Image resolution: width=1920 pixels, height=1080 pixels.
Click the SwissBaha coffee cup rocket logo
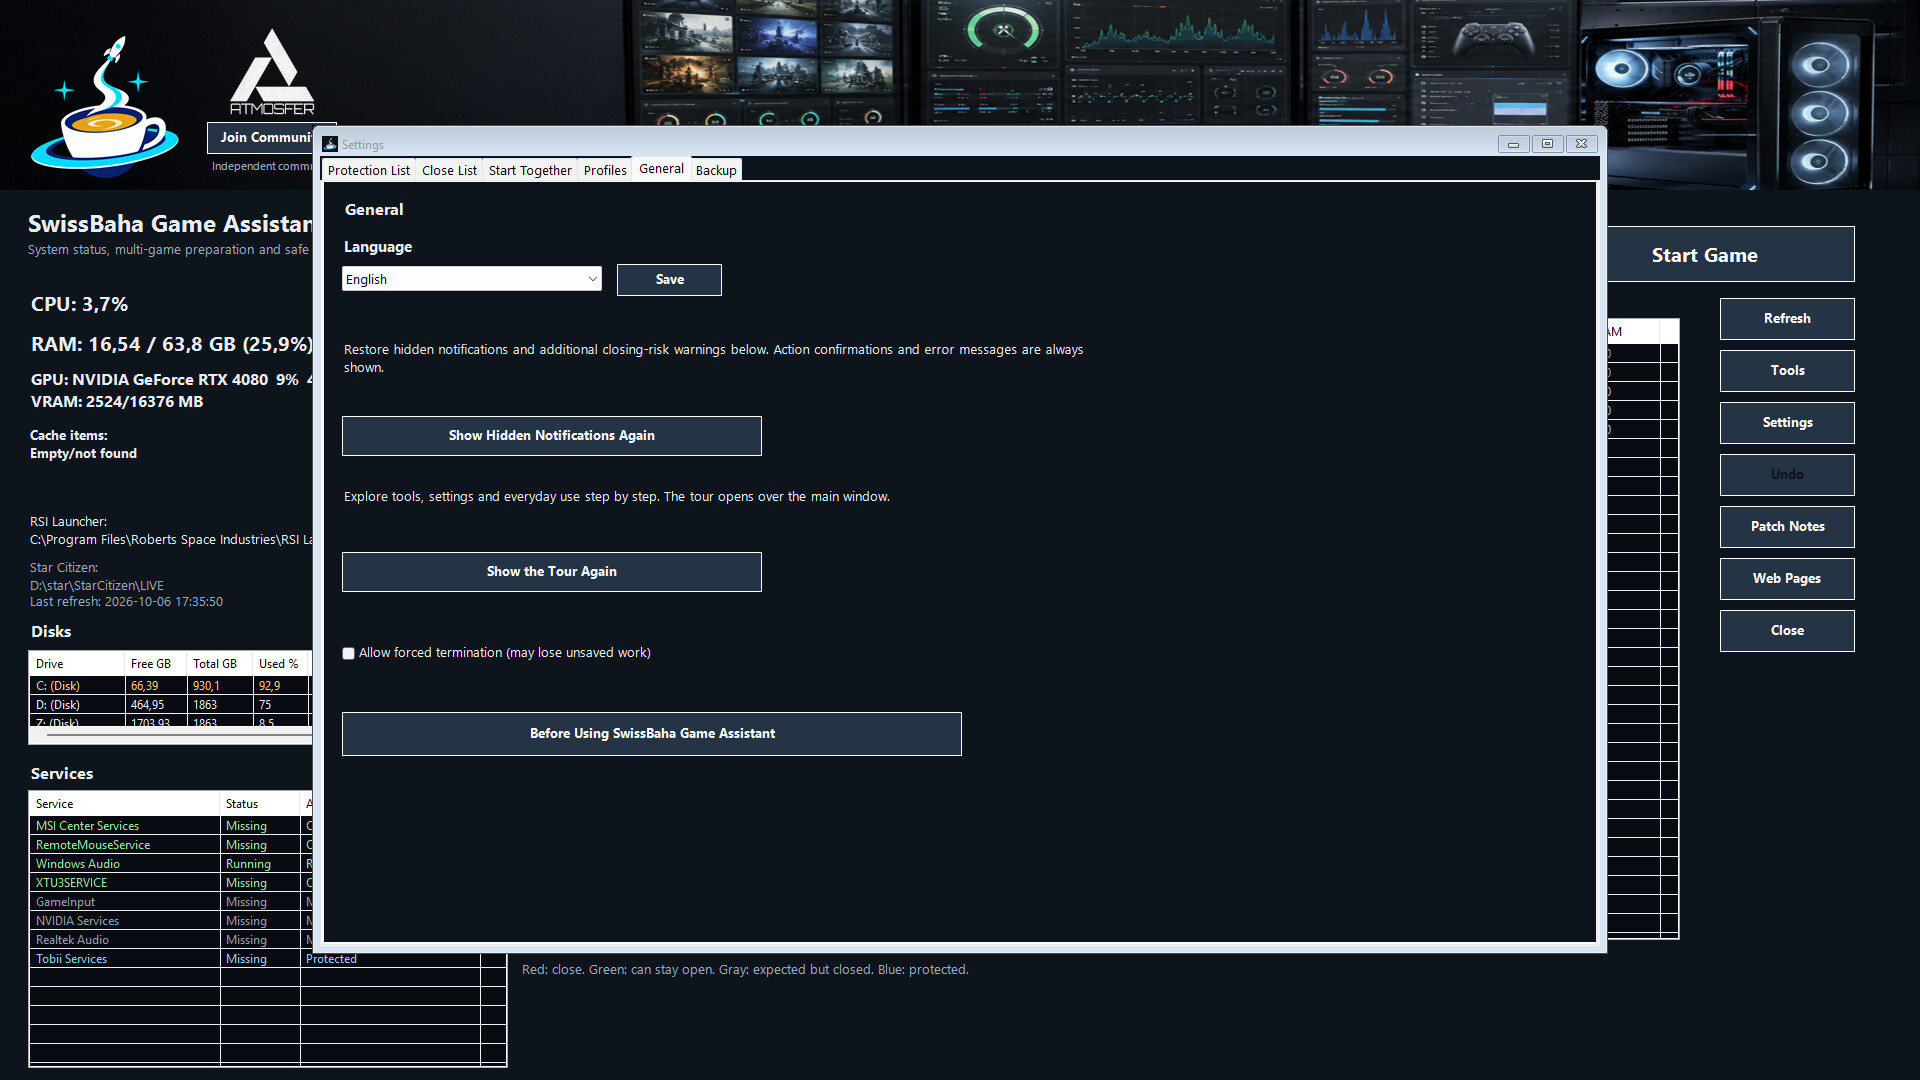[104, 106]
